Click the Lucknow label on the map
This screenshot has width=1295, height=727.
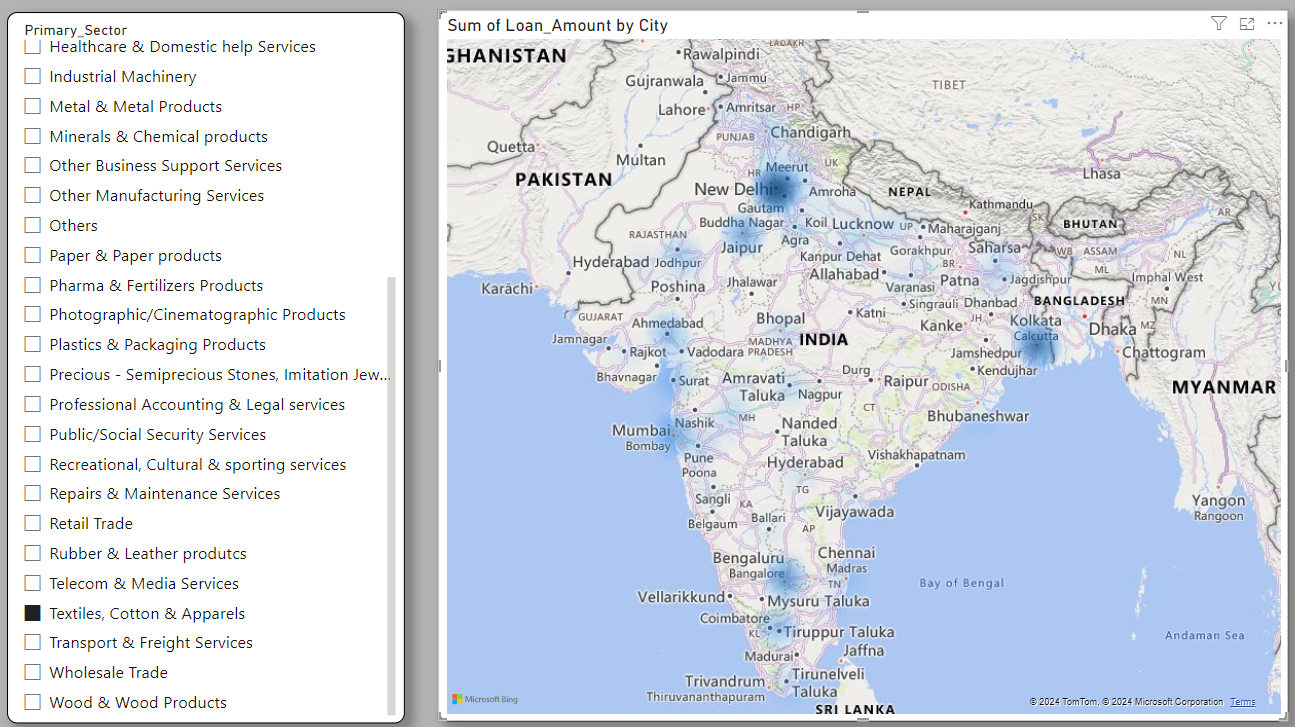863,223
